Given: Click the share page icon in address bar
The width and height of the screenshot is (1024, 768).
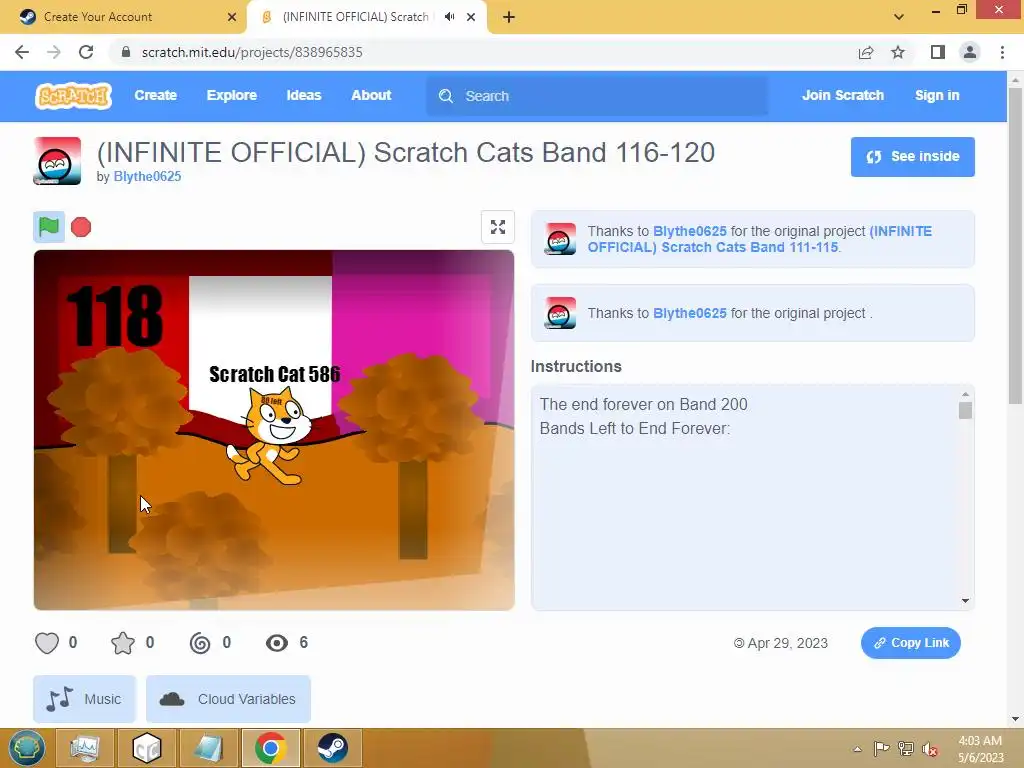Looking at the screenshot, I should pos(866,52).
